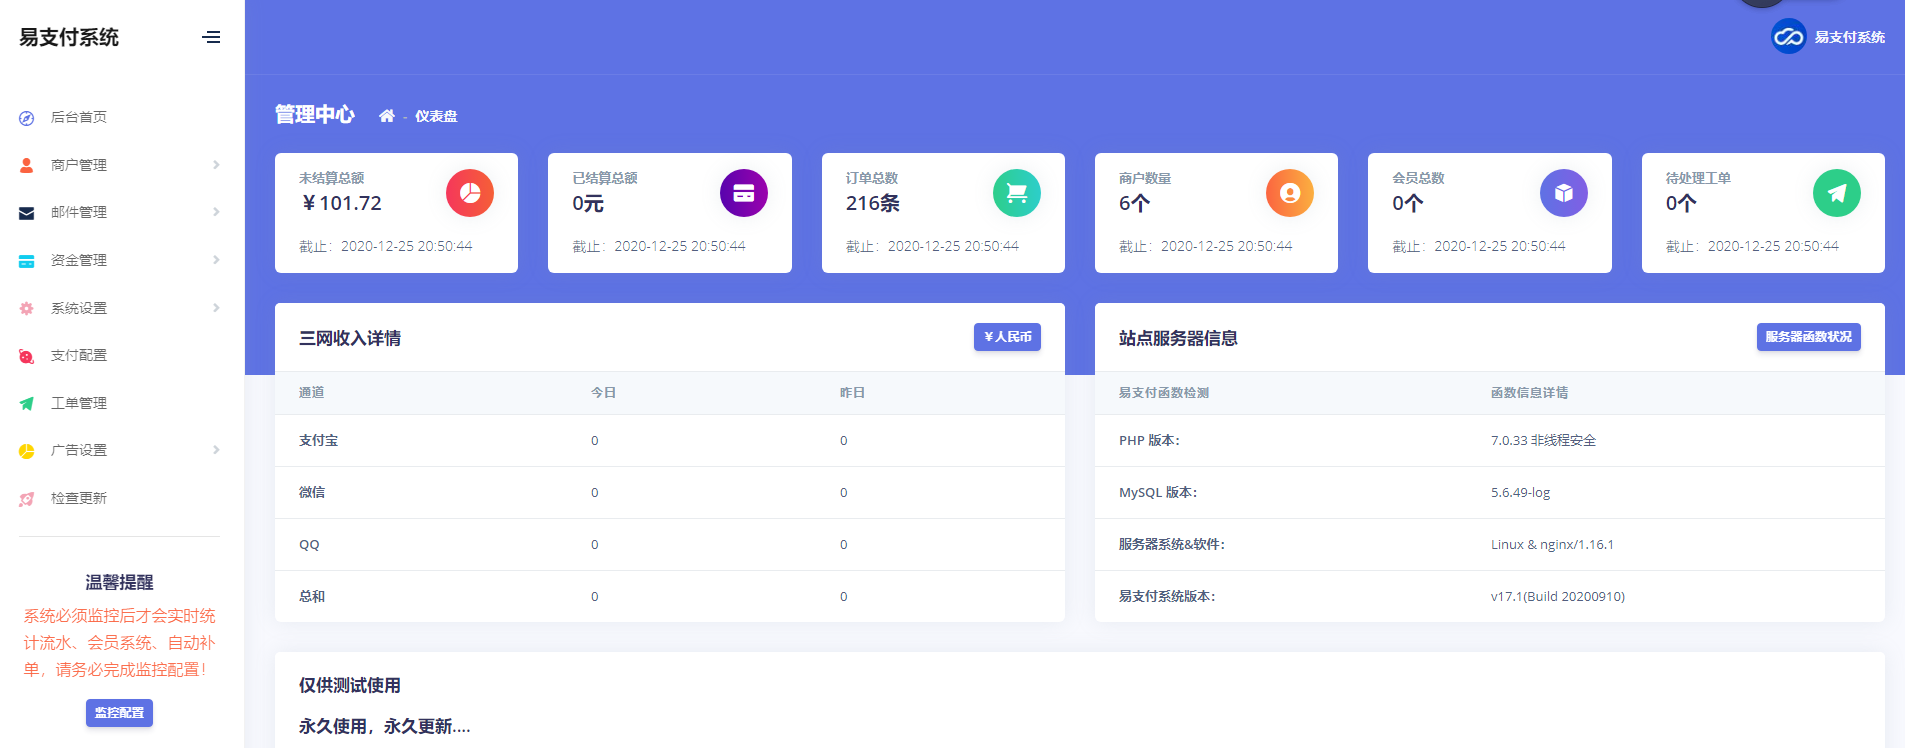1905x748 pixels.
Task: Go to 工单管理 in sidebar
Action: [x=79, y=403]
